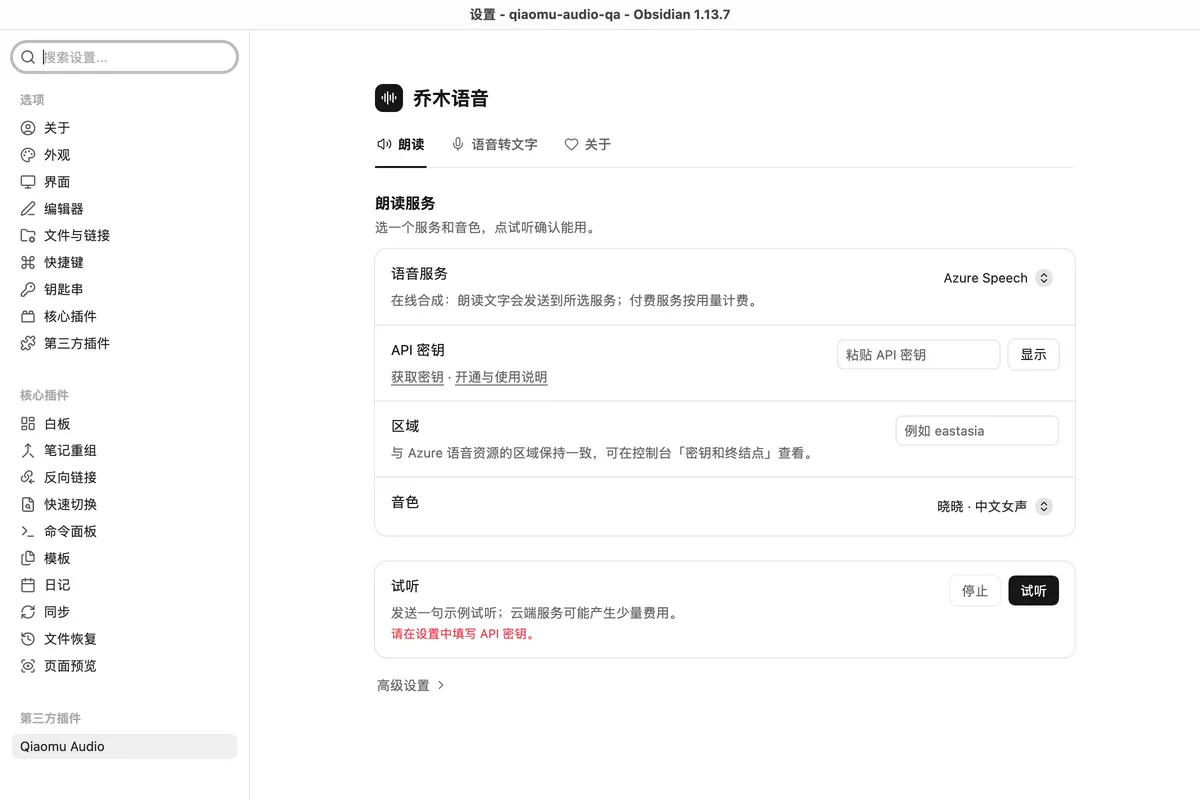The width and height of the screenshot is (1200, 800).
Task: Open the 关于 tab with heart icon
Action: tap(587, 145)
